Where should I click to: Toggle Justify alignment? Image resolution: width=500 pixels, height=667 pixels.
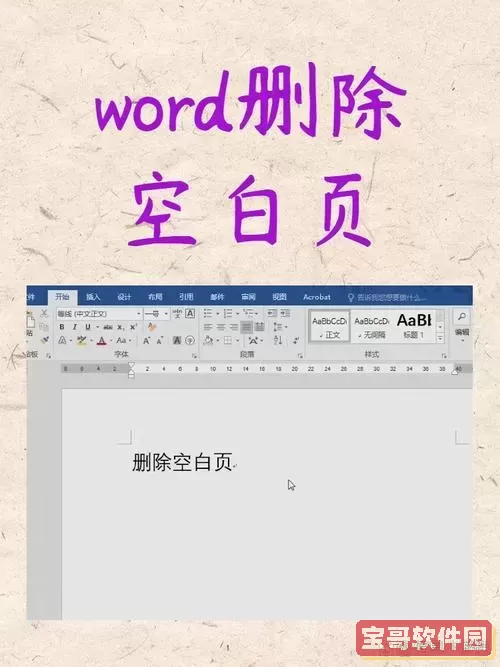click(246, 327)
